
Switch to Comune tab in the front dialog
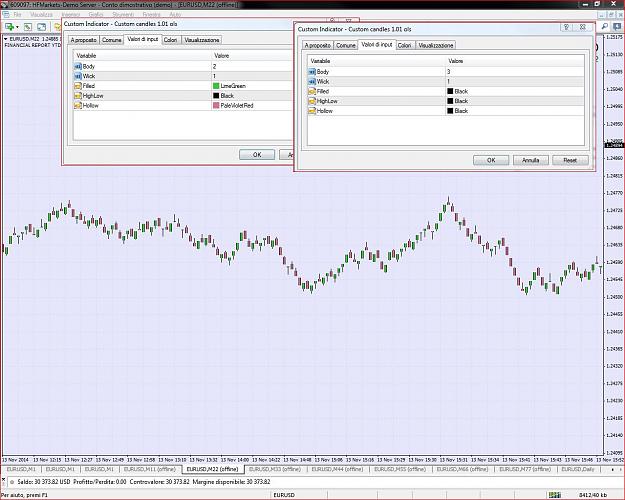[x=346, y=45]
